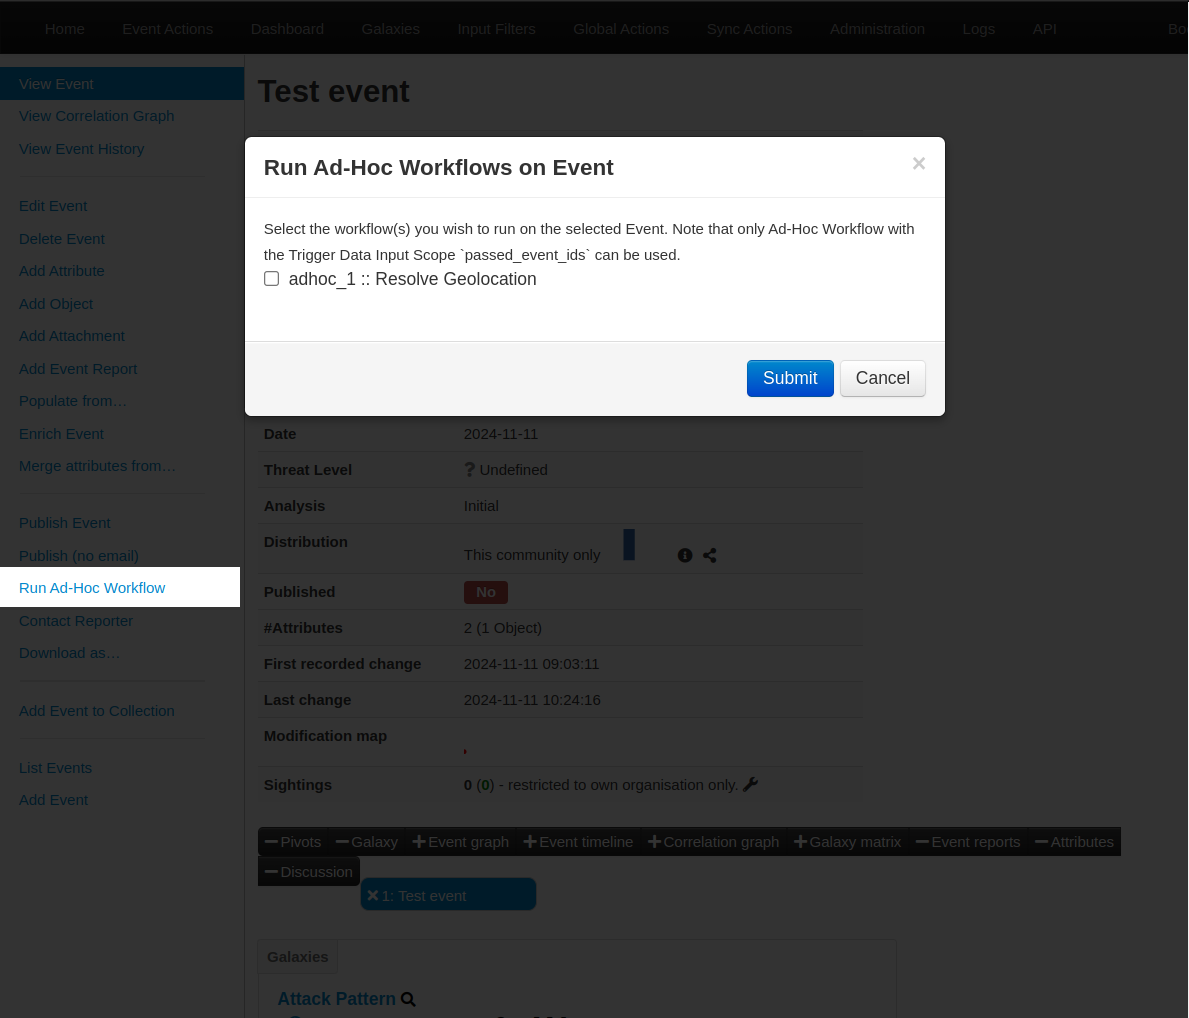Check the adhoc_1 Resolve Geolocation checkbox
The image size is (1189, 1018).
click(x=271, y=279)
